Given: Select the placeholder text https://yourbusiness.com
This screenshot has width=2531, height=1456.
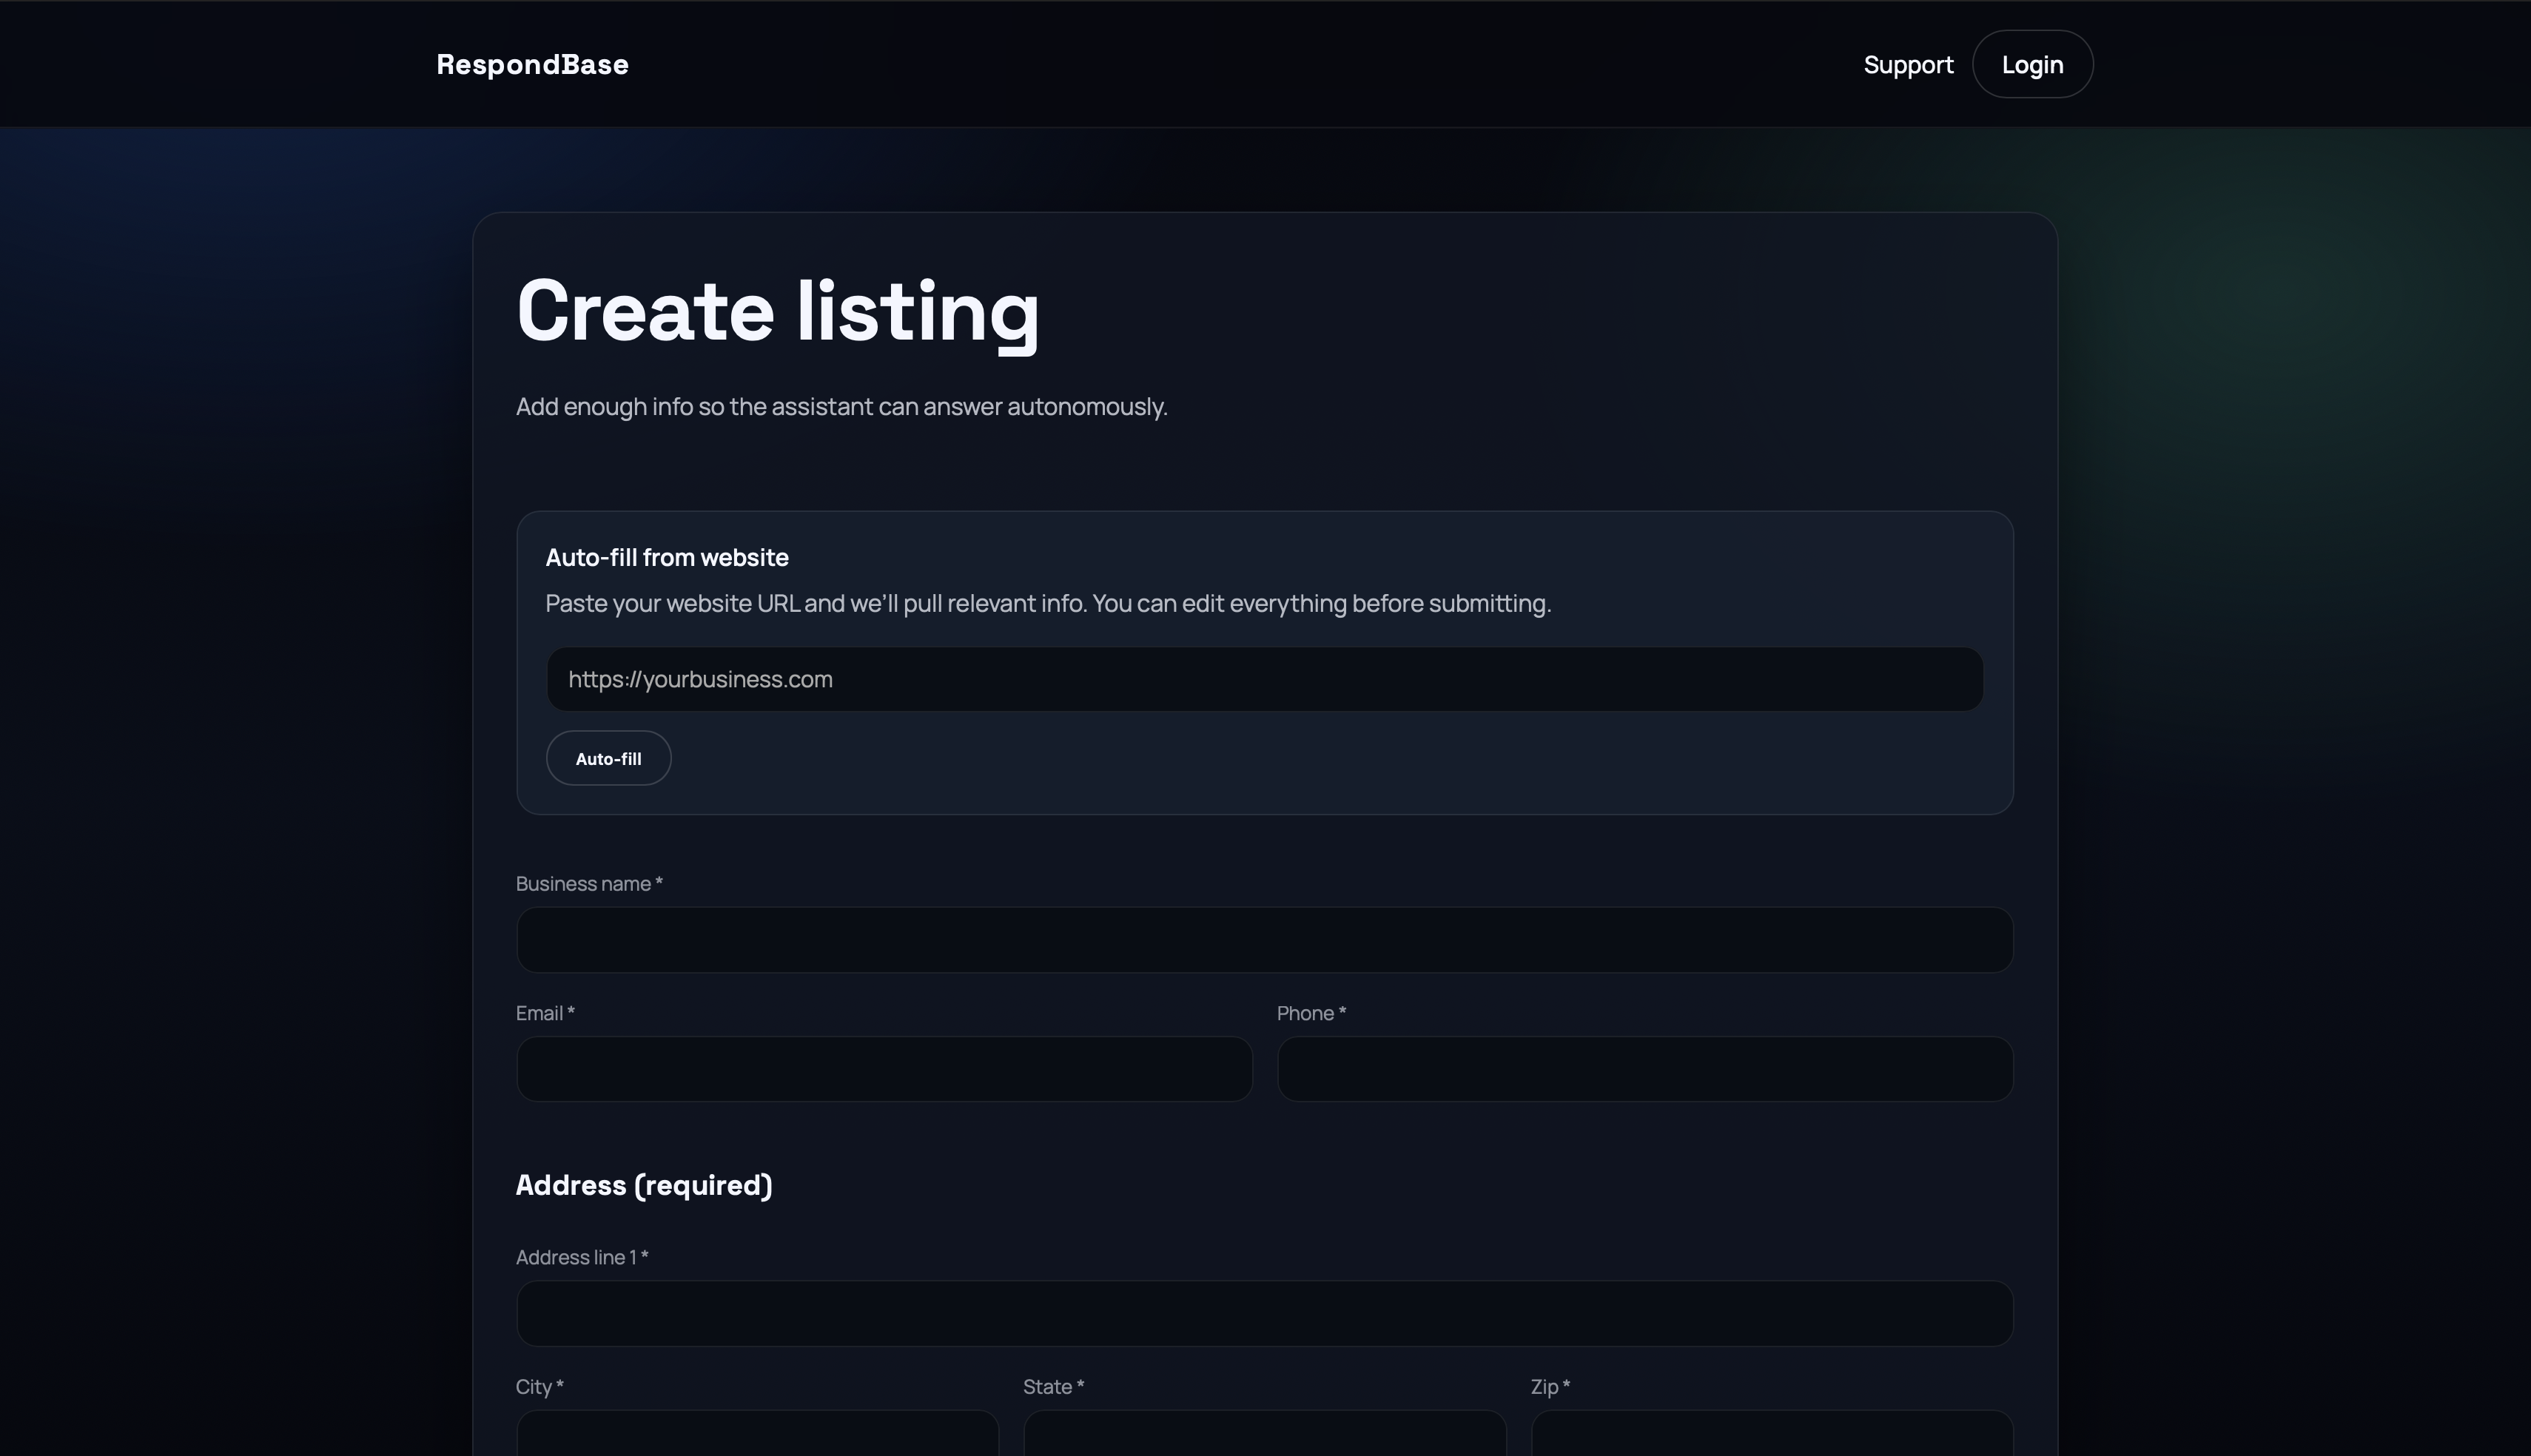Looking at the screenshot, I should 700,679.
